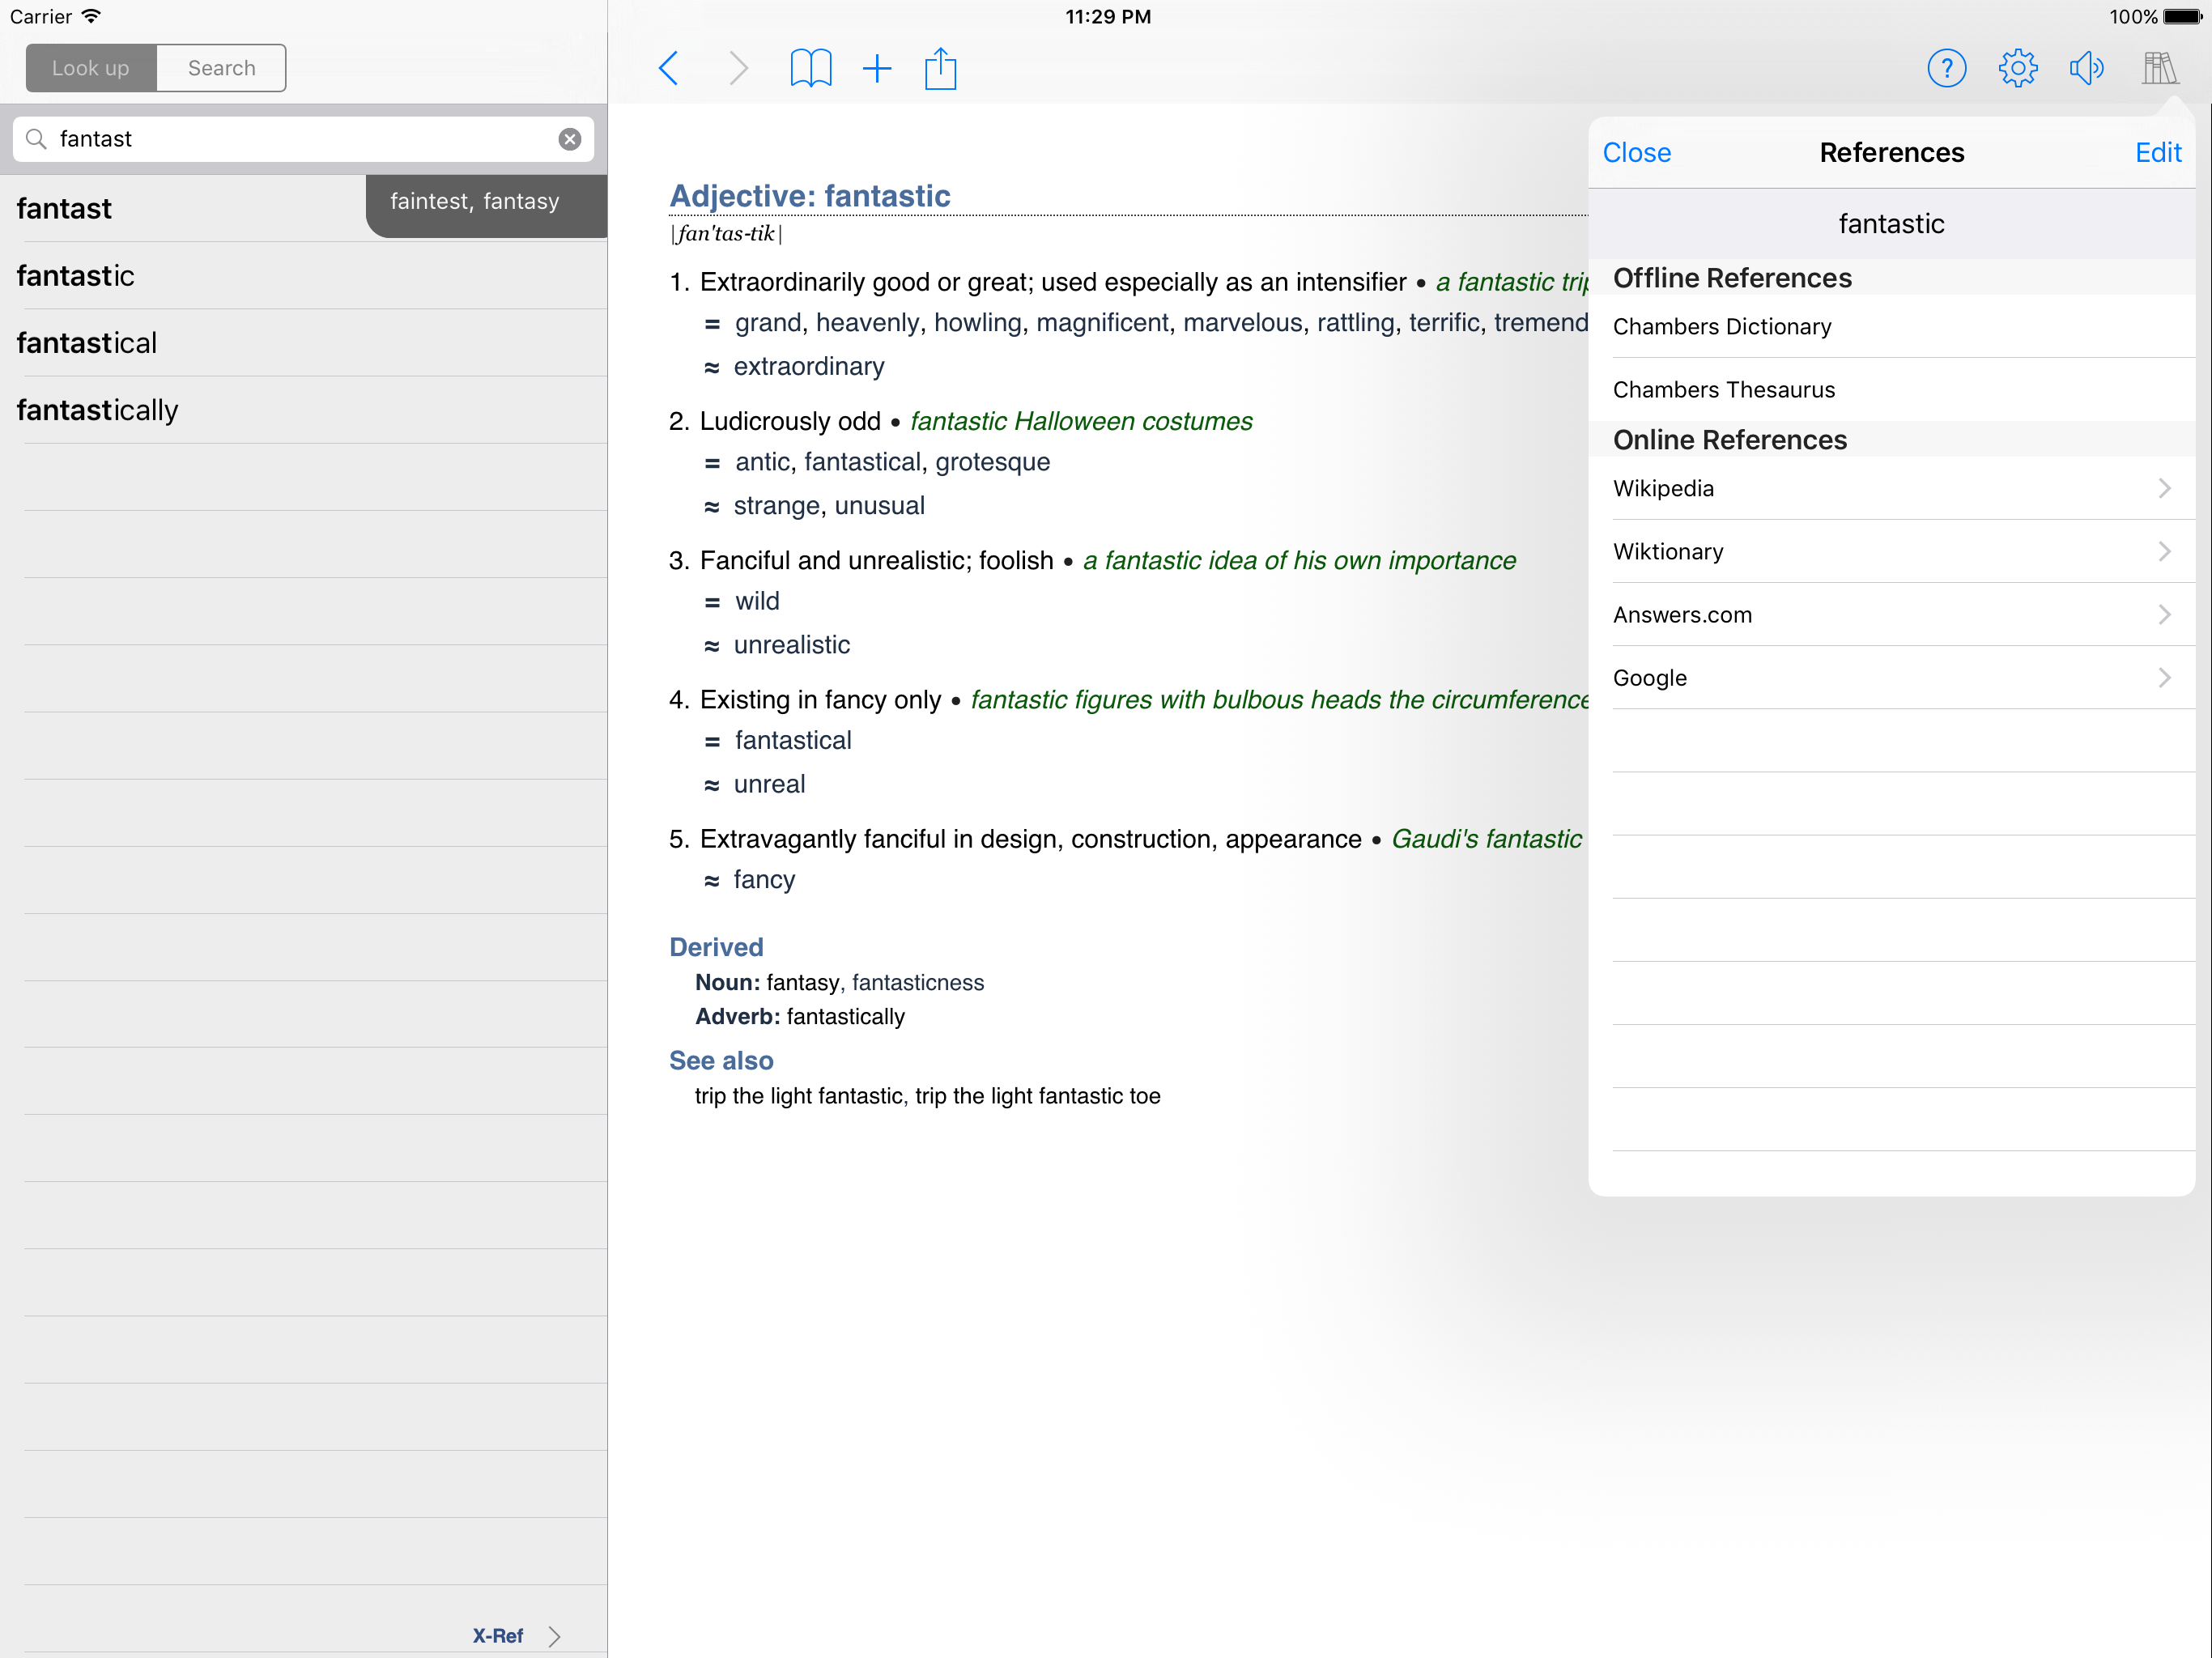Open settings gear icon
Screen dimensions: 2212x1658
[2017, 69]
